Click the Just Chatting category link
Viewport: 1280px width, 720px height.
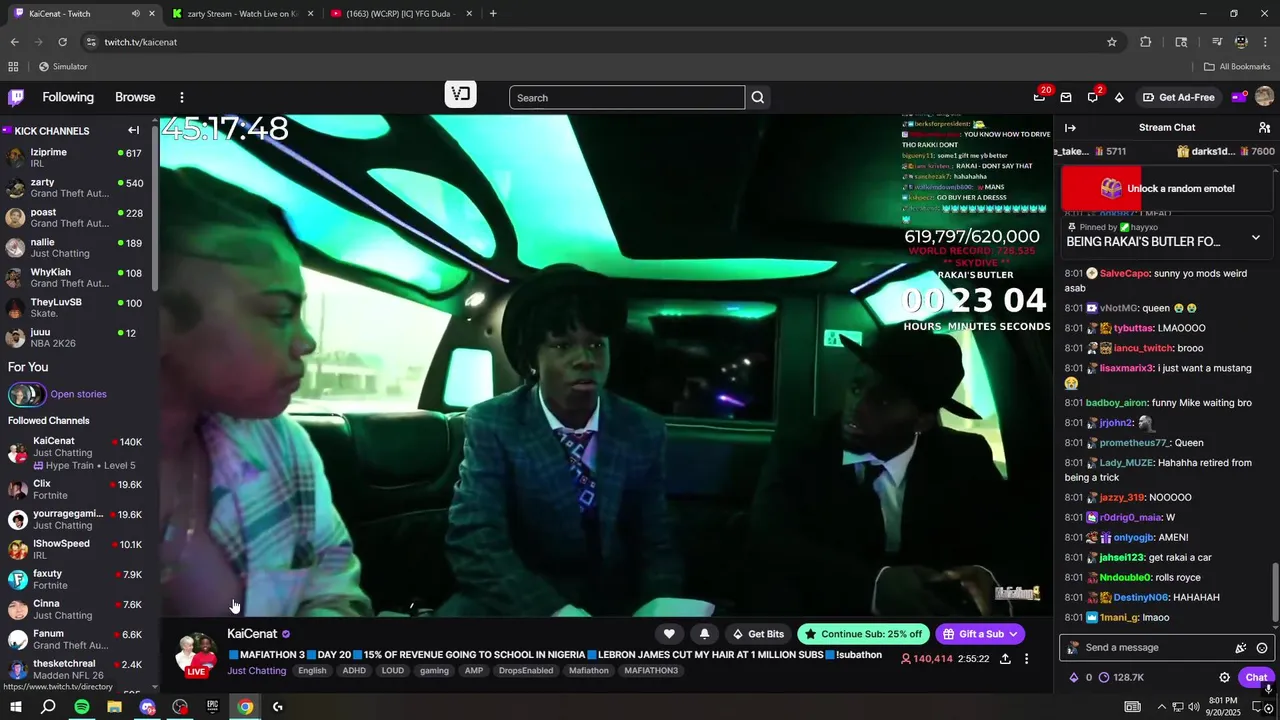(x=256, y=671)
